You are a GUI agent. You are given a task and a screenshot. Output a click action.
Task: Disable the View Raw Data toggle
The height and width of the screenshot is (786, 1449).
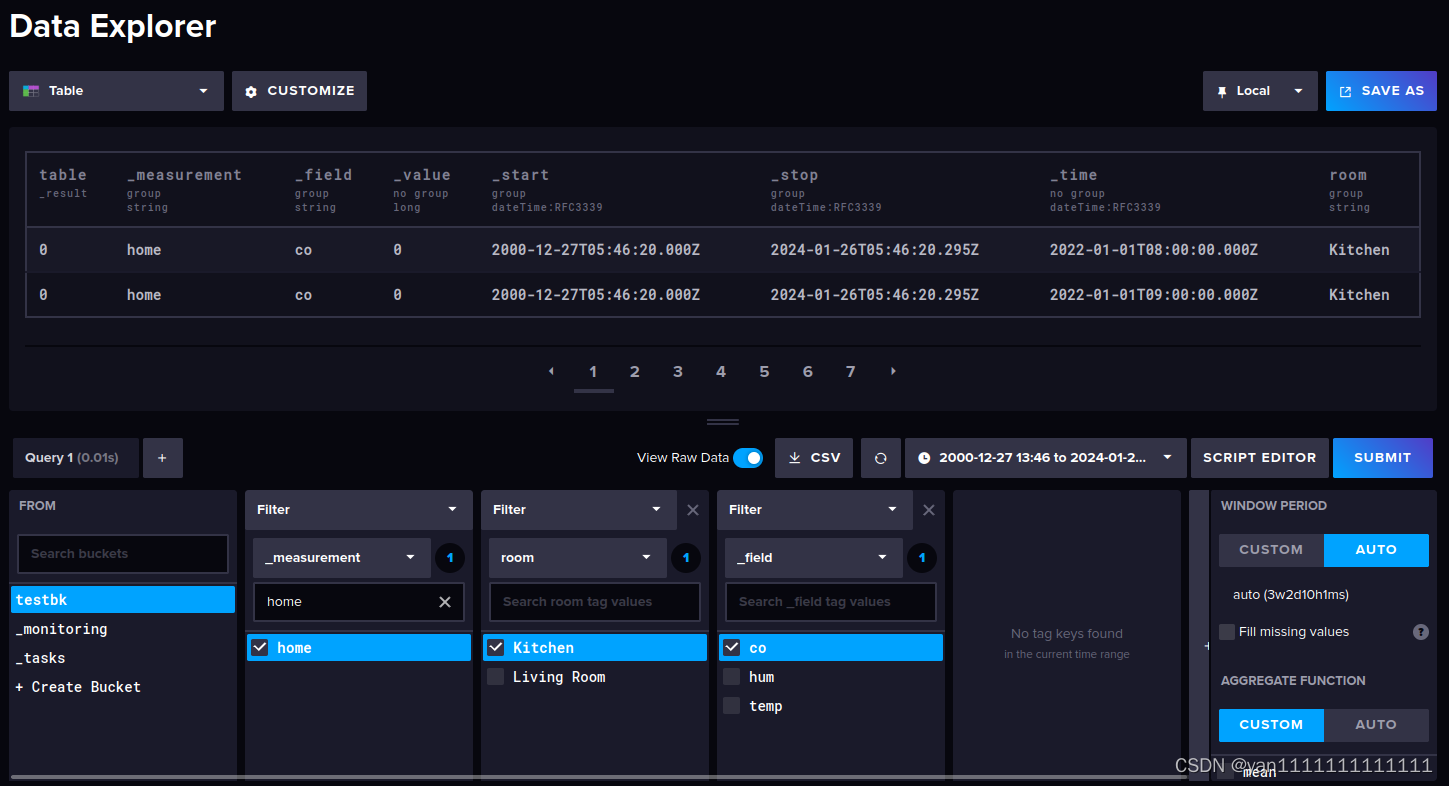[x=747, y=457]
